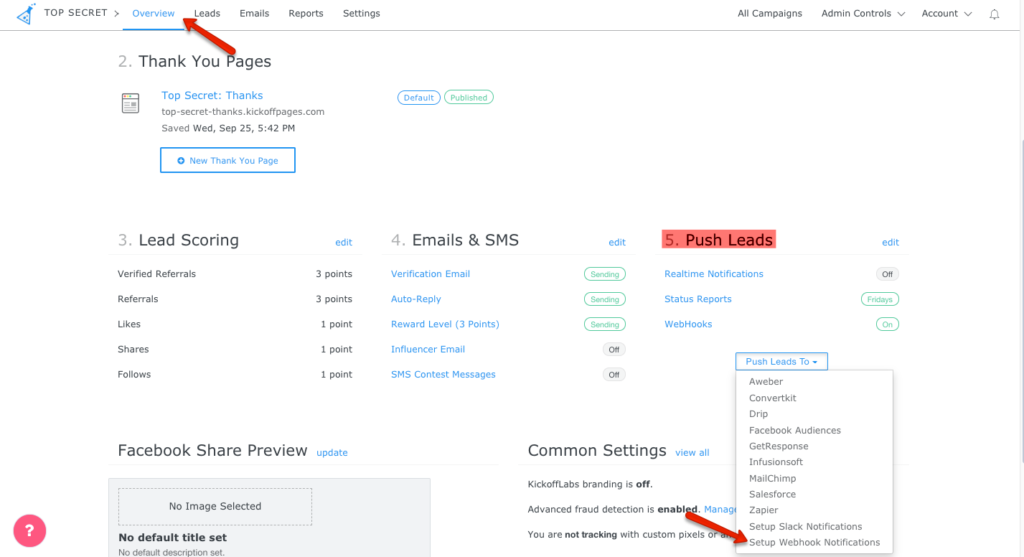Click New Thank You Page button
This screenshot has width=1024, height=557.
pyautogui.click(x=227, y=160)
